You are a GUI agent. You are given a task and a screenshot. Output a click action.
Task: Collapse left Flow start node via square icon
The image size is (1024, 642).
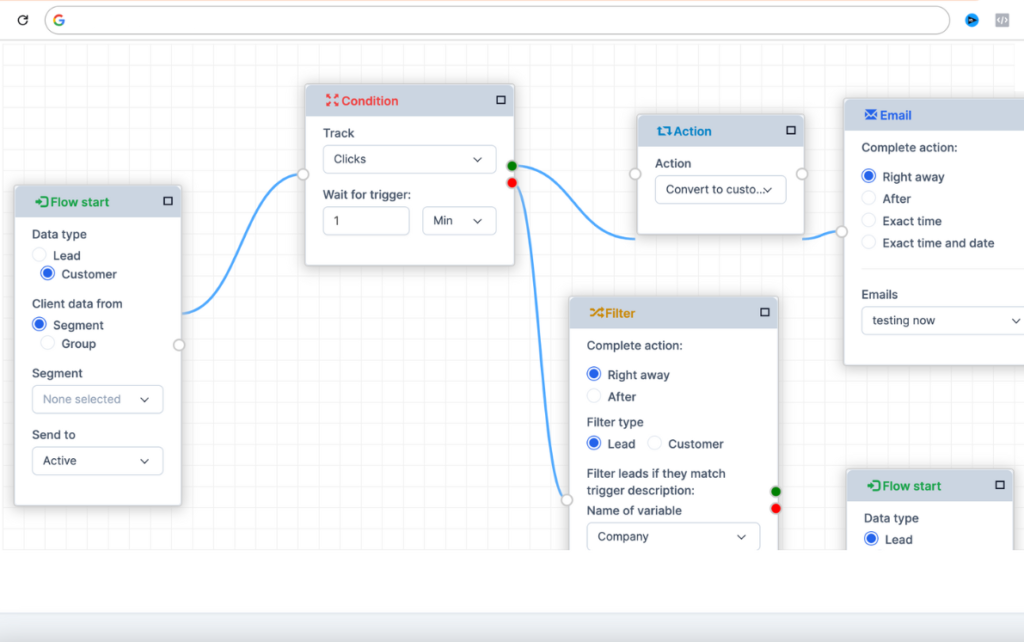(x=168, y=201)
